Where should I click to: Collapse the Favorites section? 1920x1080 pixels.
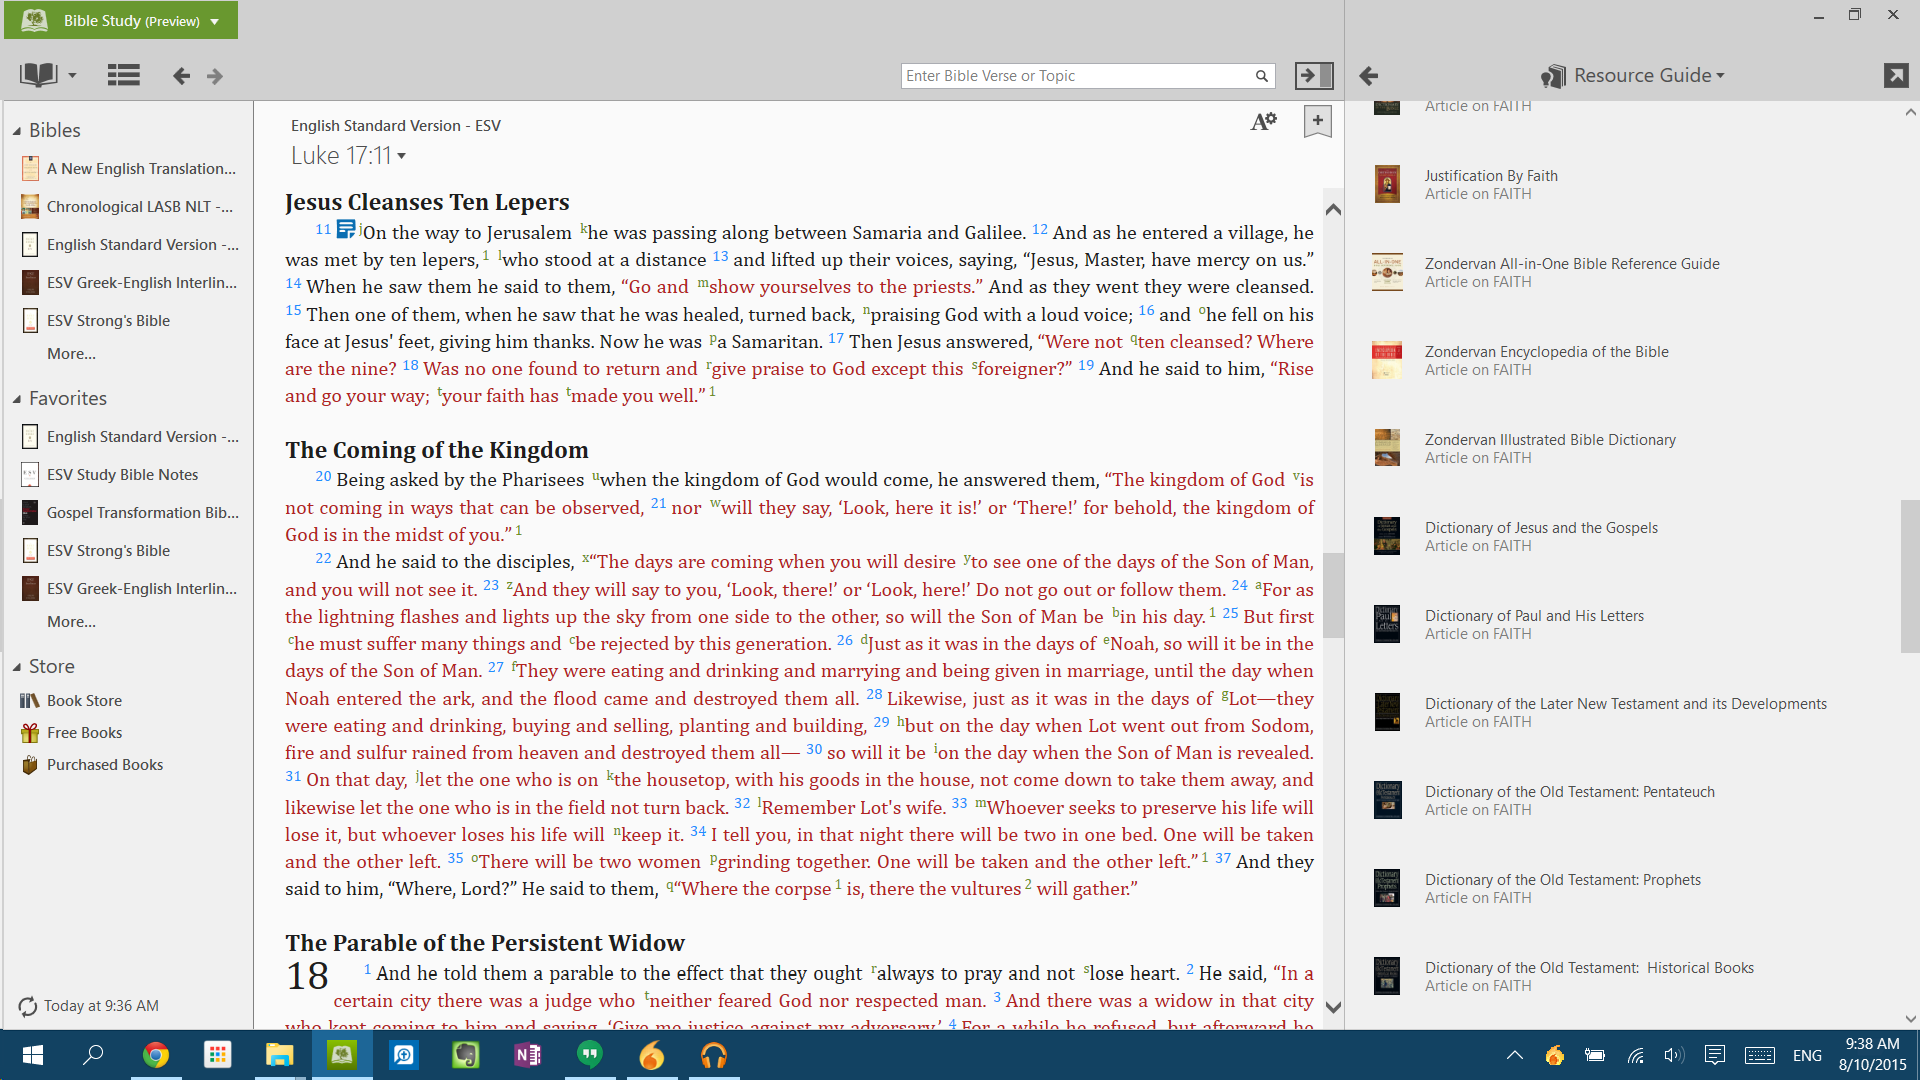(17, 399)
